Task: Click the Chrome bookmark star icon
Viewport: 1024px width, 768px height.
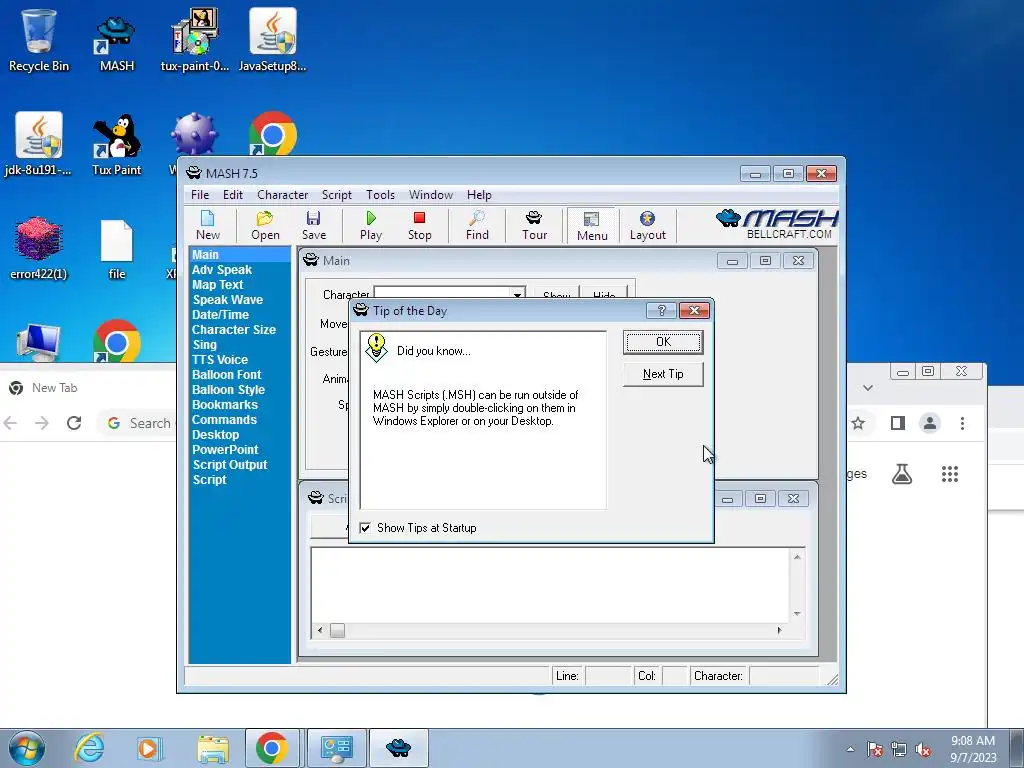Action: (x=858, y=423)
